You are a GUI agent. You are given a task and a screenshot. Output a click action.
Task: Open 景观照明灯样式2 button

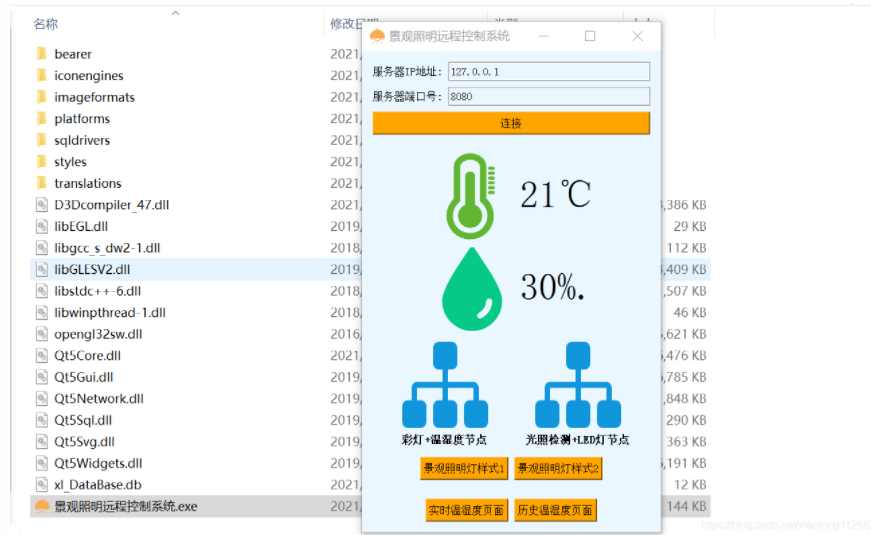click(x=558, y=468)
